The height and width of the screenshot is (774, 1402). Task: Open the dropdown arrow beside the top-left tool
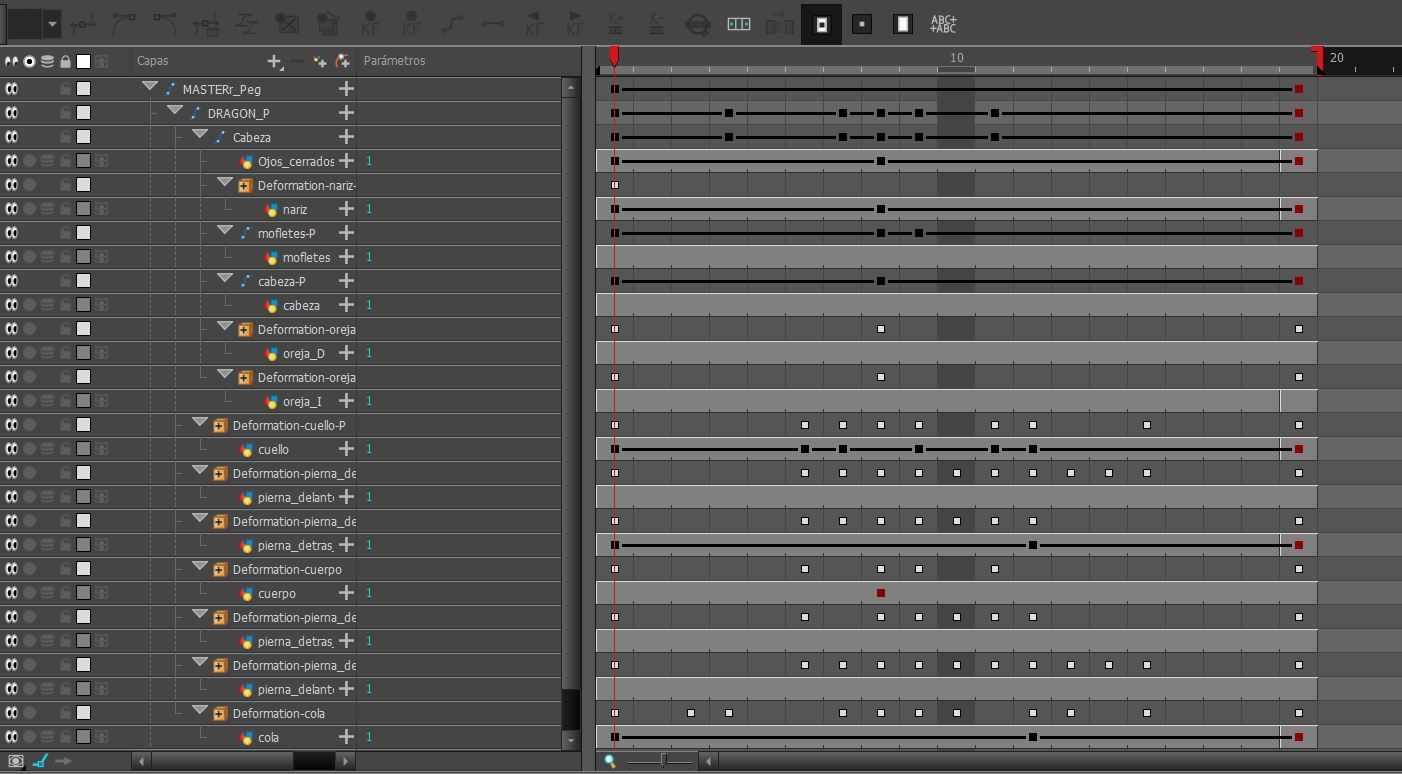point(52,23)
